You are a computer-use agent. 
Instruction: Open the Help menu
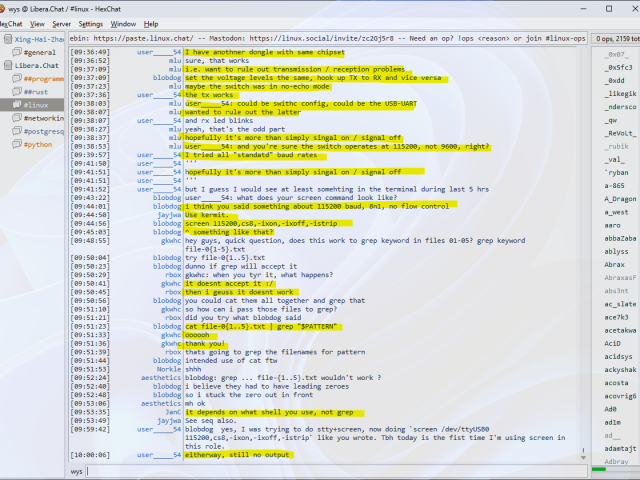[x=151, y=23]
